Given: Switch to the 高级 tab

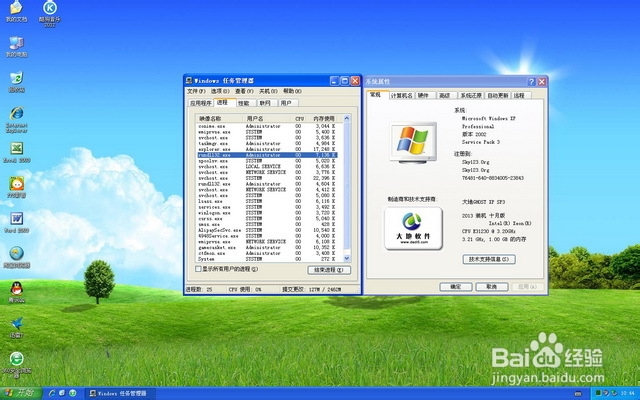Looking at the screenshot, I should point(445,95).
